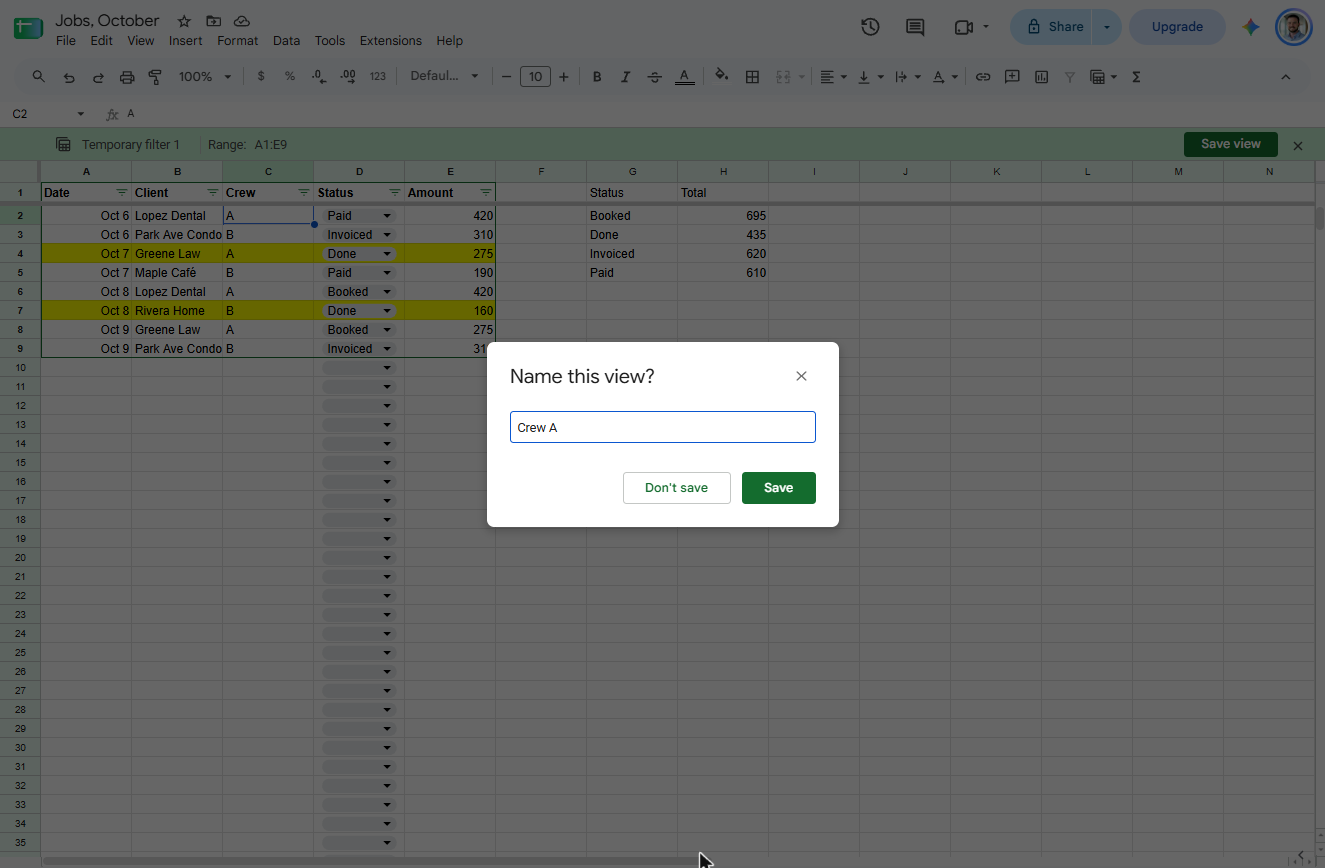Open the zoom 100% dropdown
Image resolution: width=1325 pixels, height=868 pixels.
click(x=205, y=77)
